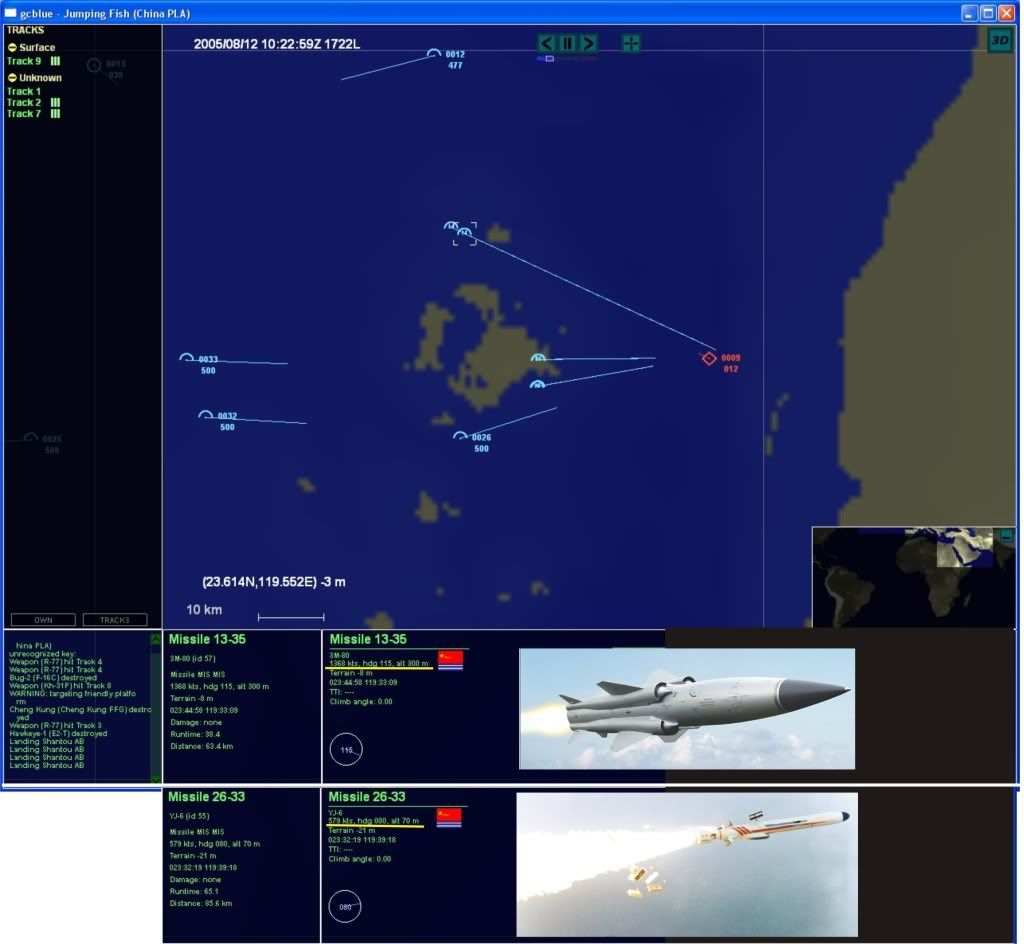Switch to 3D view

pos(999,40)
